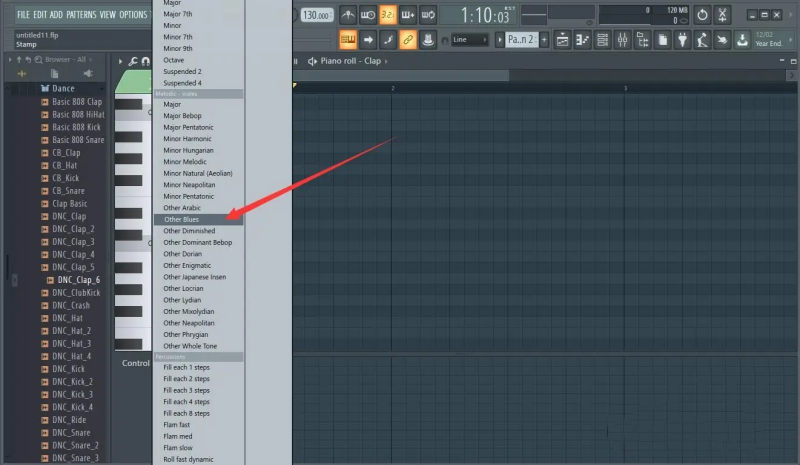Open the PATTERNS menu
Screen dimensions: 800x465
(x=81, y=14)
